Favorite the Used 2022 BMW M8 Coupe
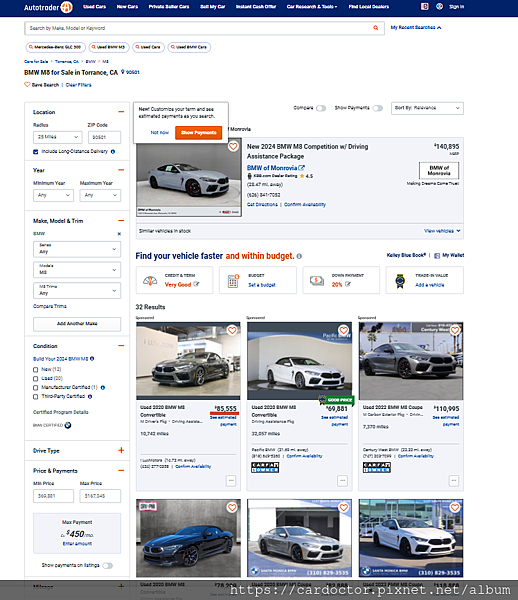 click(x=455, y=330)
